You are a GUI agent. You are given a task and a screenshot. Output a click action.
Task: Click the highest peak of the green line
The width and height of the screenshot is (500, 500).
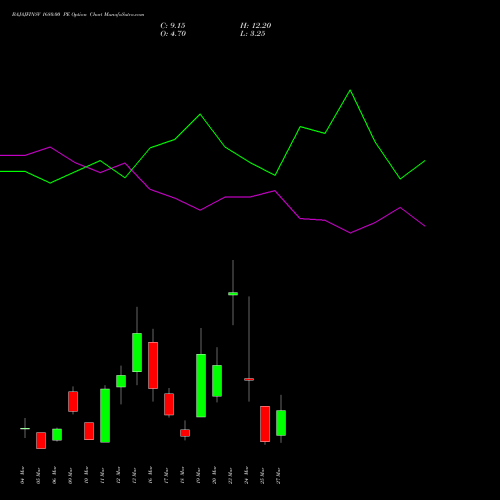pos(350,90)
